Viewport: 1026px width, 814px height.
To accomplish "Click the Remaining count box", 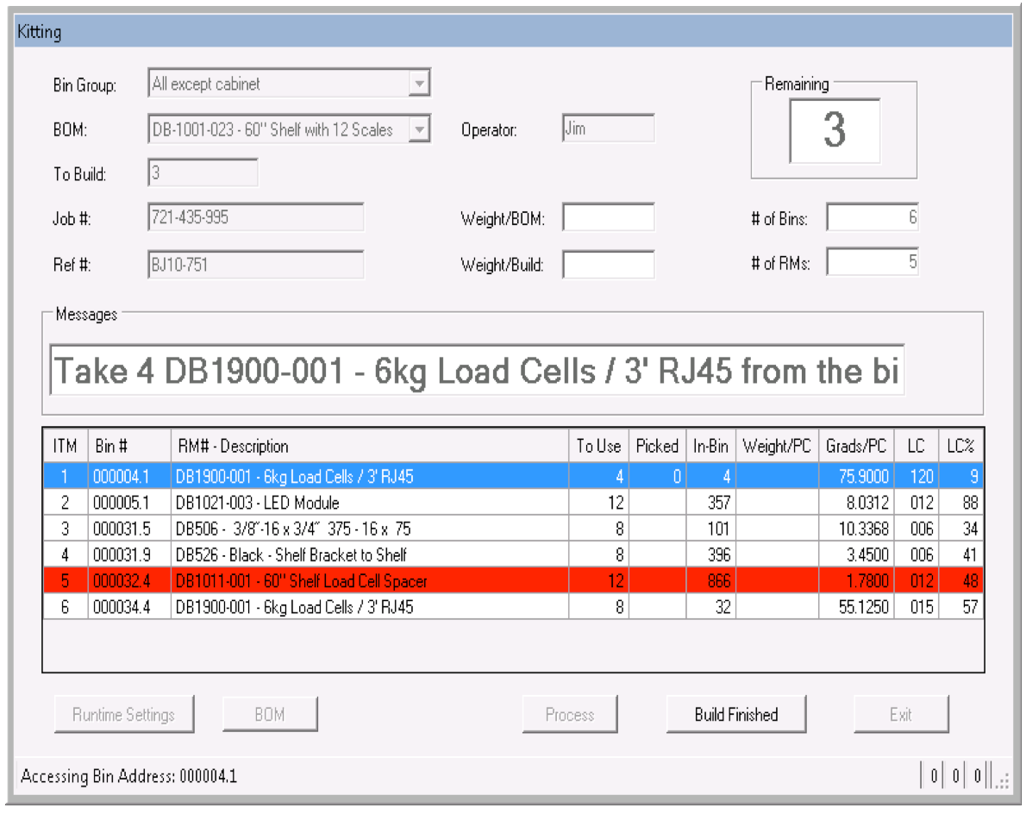I will coord(835,130).
